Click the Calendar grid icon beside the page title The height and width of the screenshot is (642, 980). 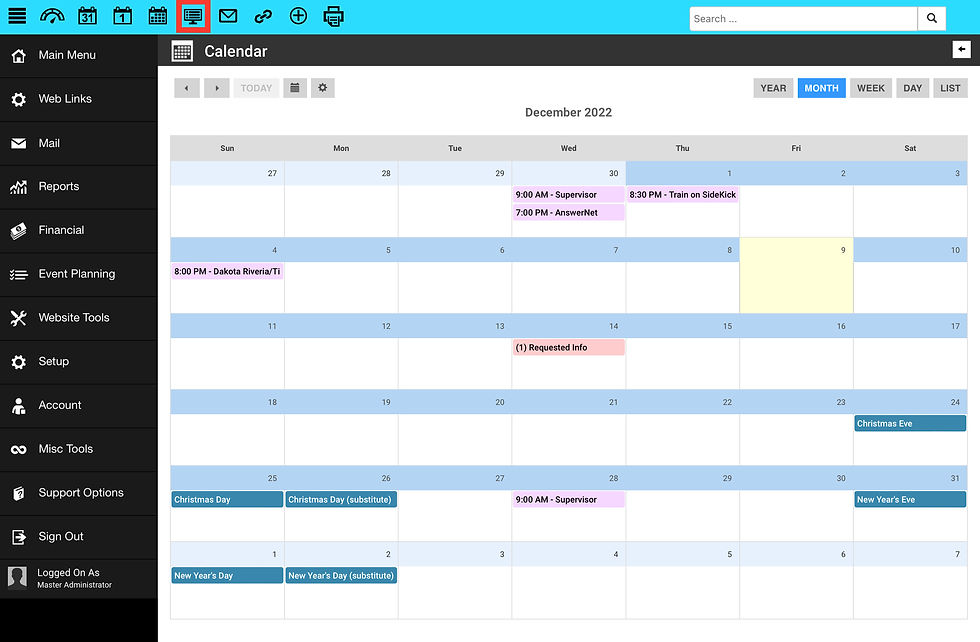pyautogui.click(x=182, y=51)
